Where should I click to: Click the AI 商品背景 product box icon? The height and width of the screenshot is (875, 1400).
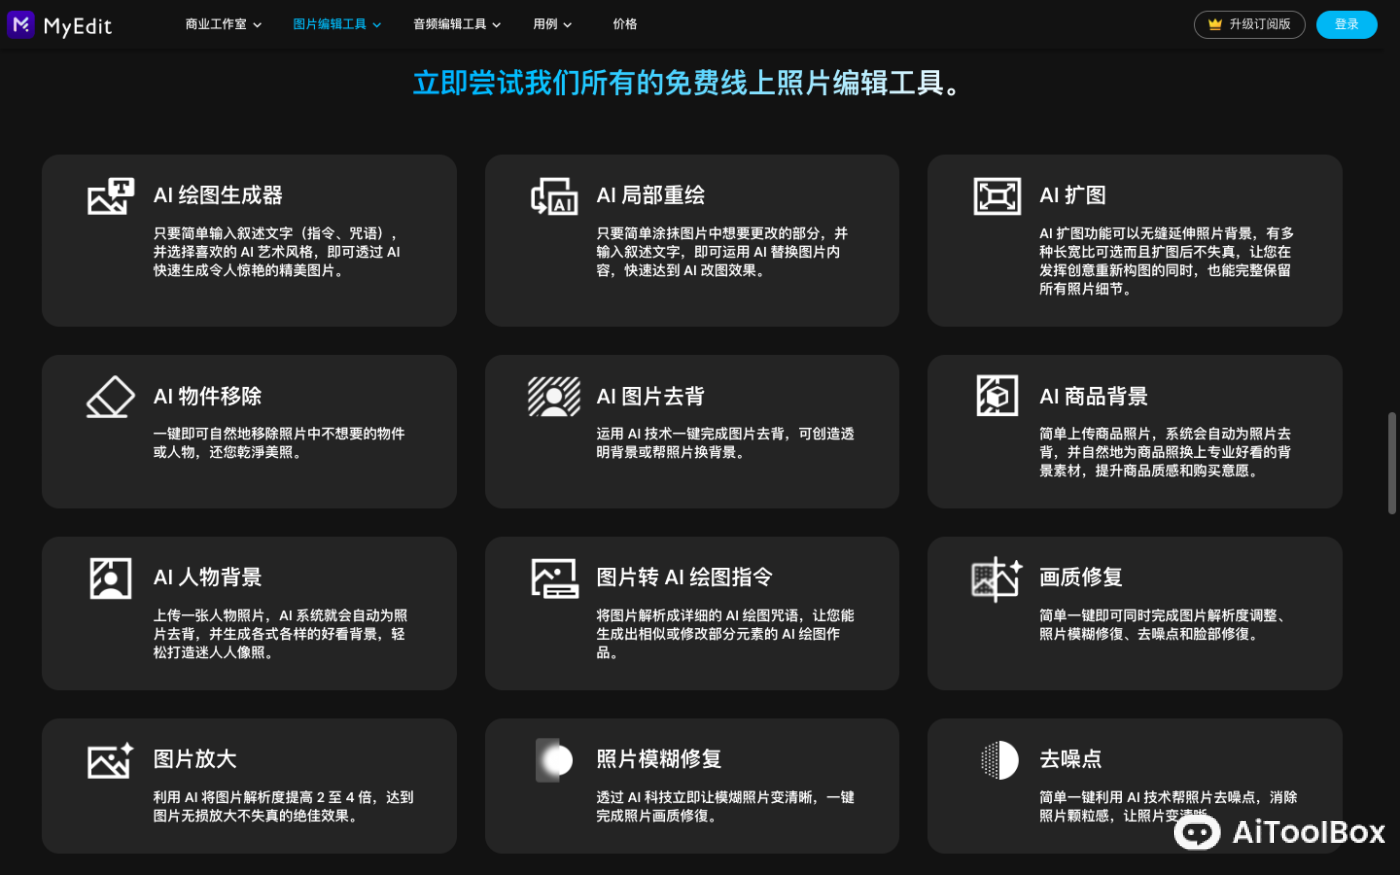coord(997,397)
